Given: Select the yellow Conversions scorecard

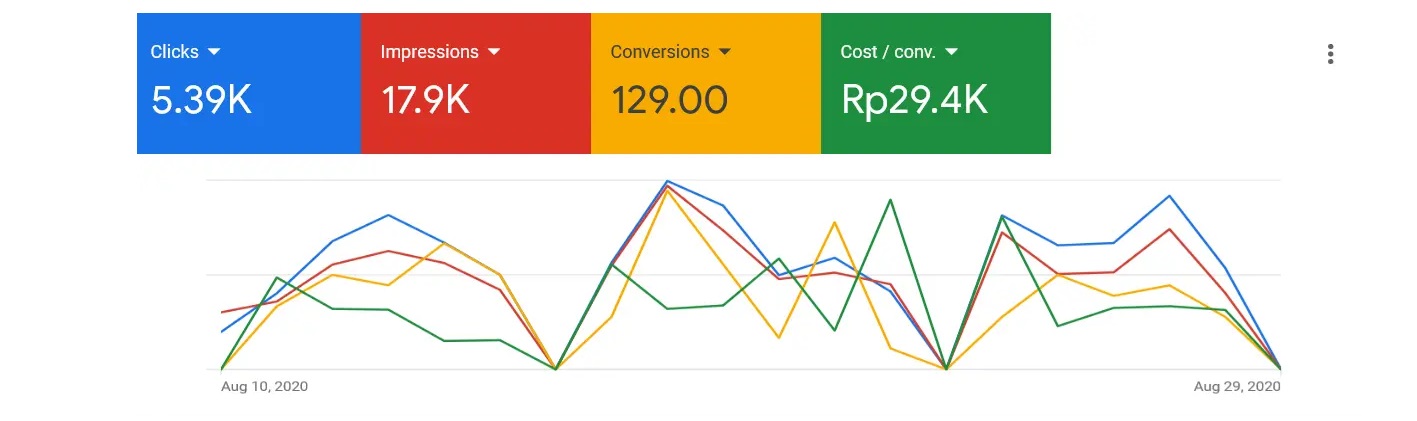Looking at the screenshot, I should [706, 83].
